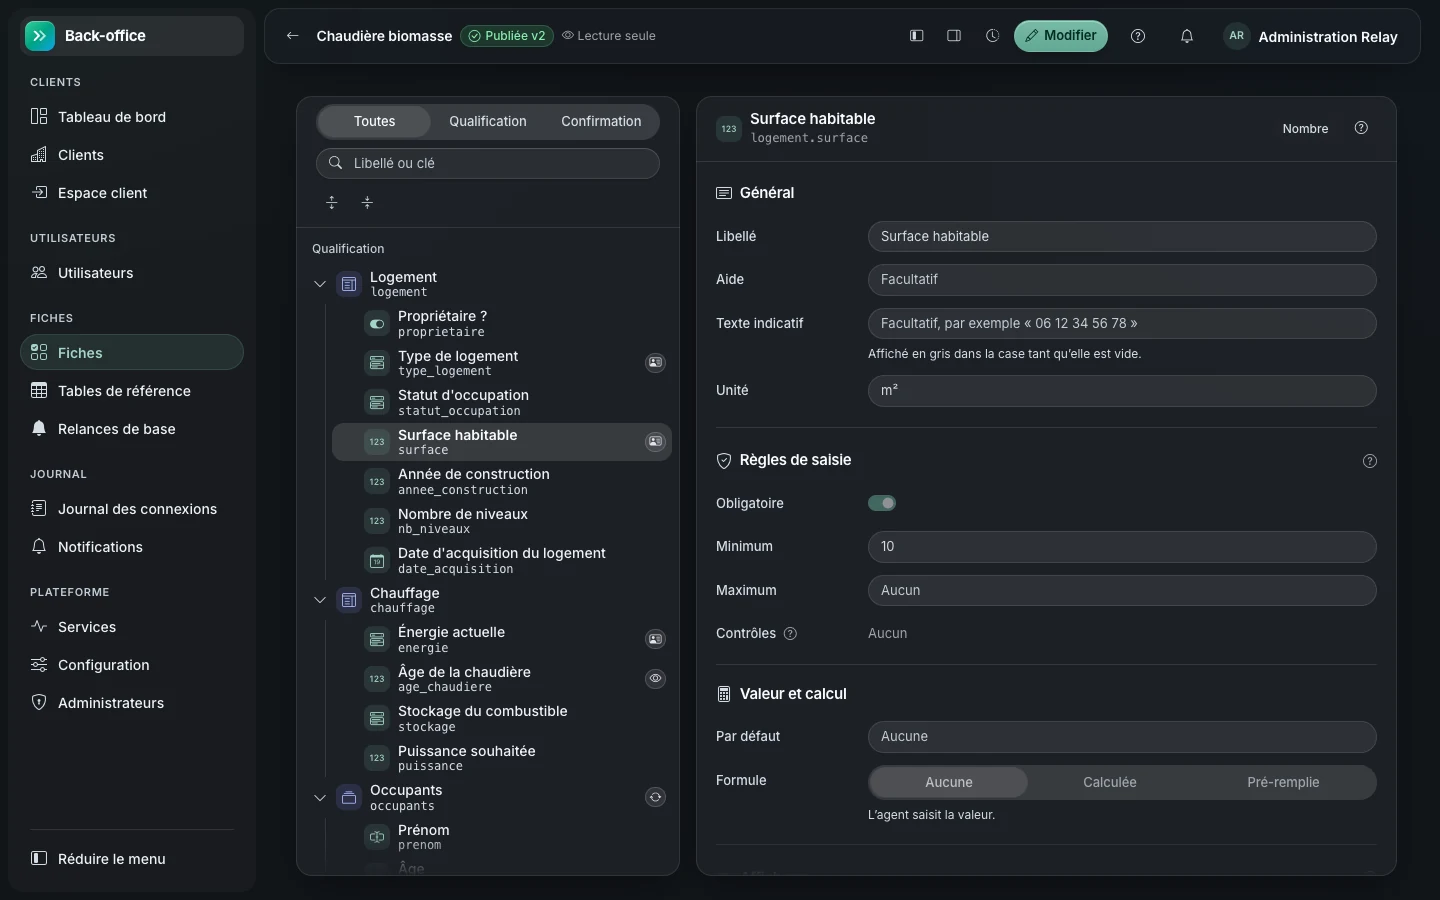The image size is (1440, 900).
Task: Open help icon next to Nombre type
Action: pos(1361,128)
